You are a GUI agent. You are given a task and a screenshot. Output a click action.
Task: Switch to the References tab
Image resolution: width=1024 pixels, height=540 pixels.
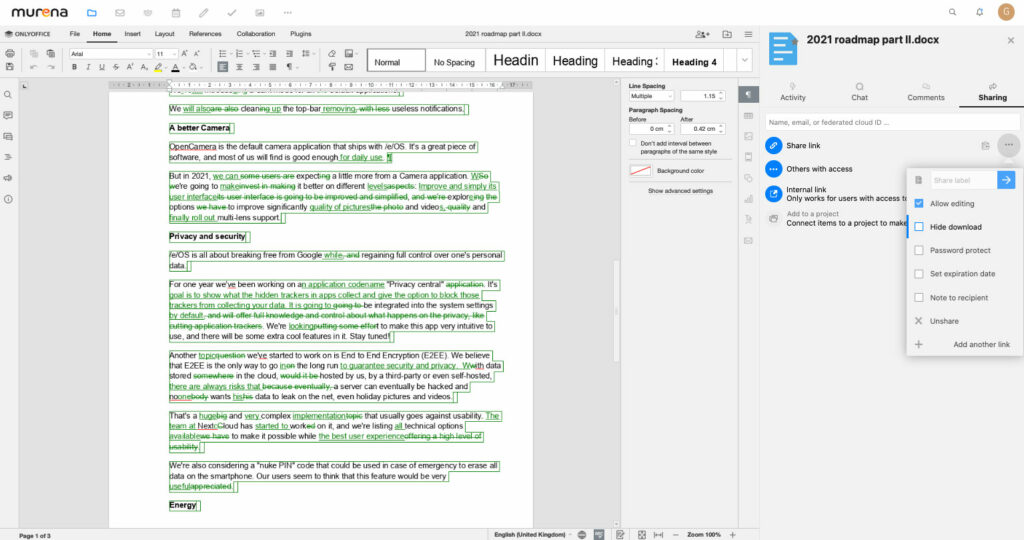tap(205, 33)
